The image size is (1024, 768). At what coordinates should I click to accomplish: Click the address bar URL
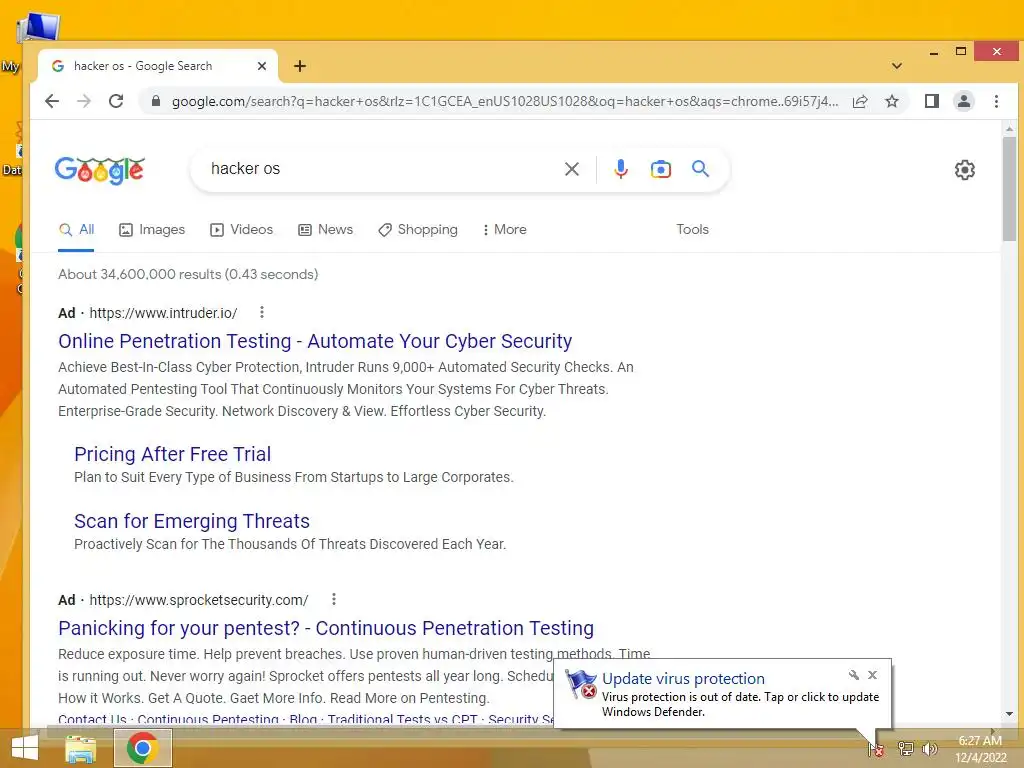[x=505, y=101]
